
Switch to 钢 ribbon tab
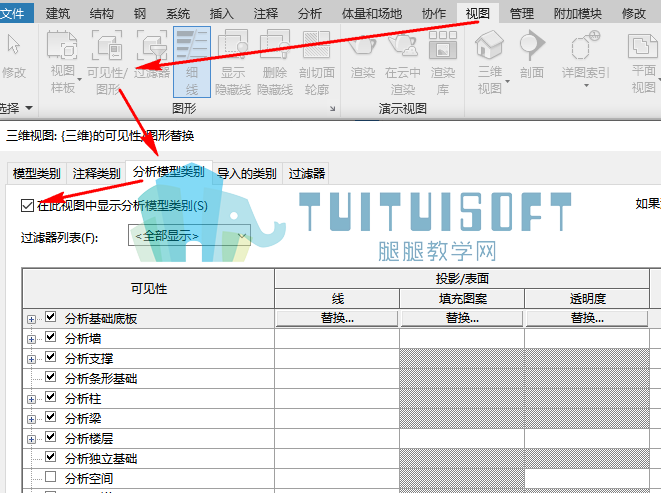coord(140,13)
